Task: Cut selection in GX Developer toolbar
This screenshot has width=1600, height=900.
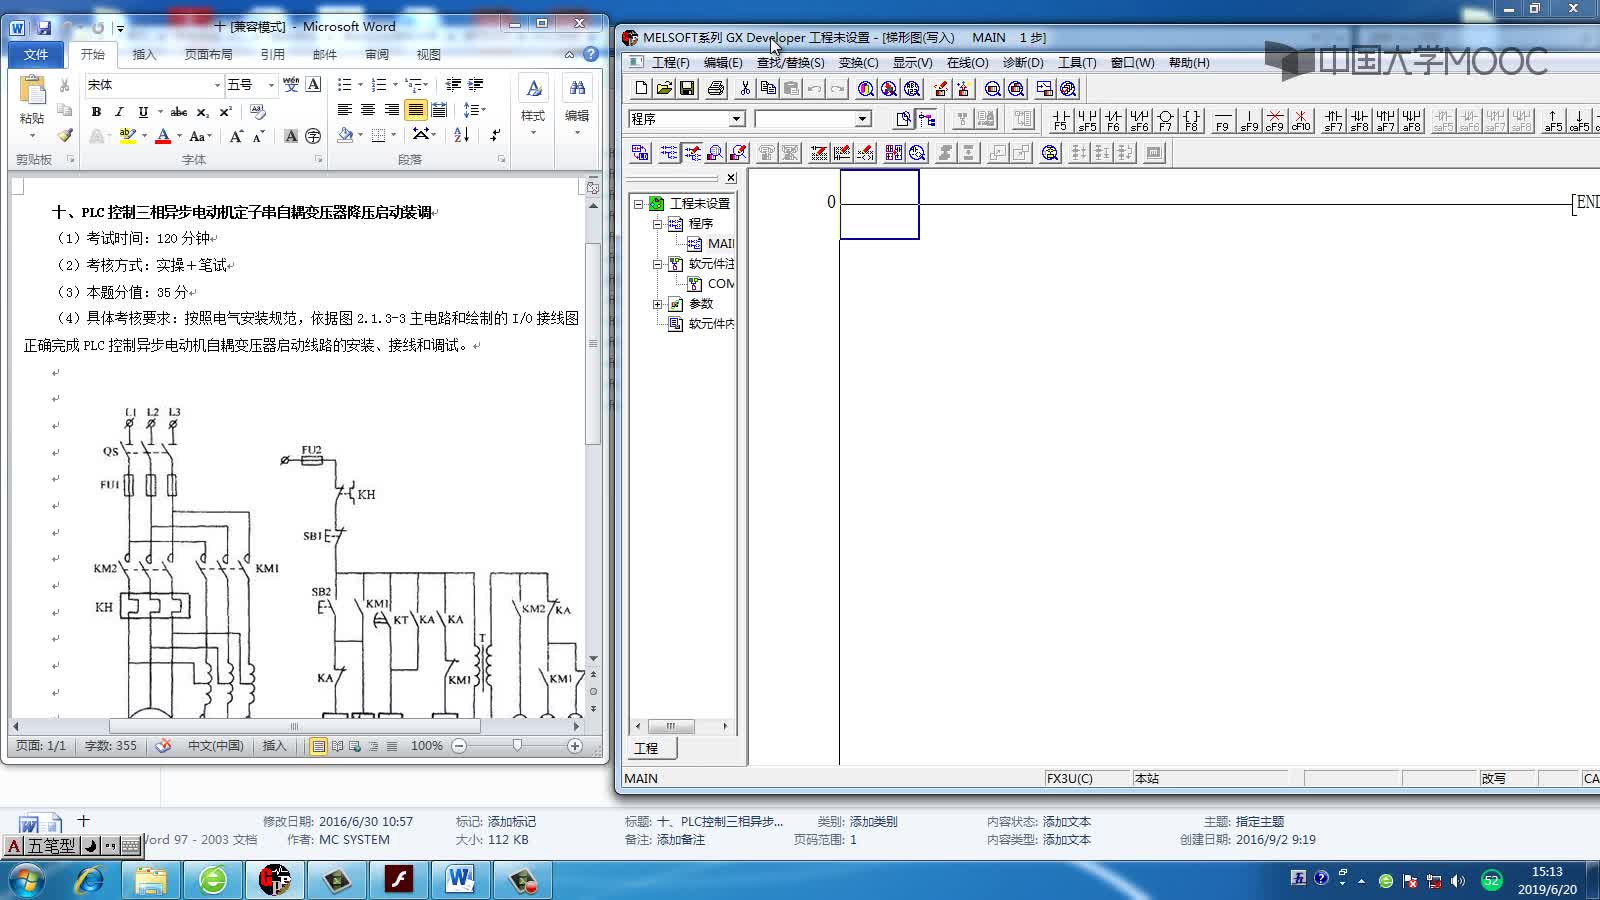Action: coord(745,88)
